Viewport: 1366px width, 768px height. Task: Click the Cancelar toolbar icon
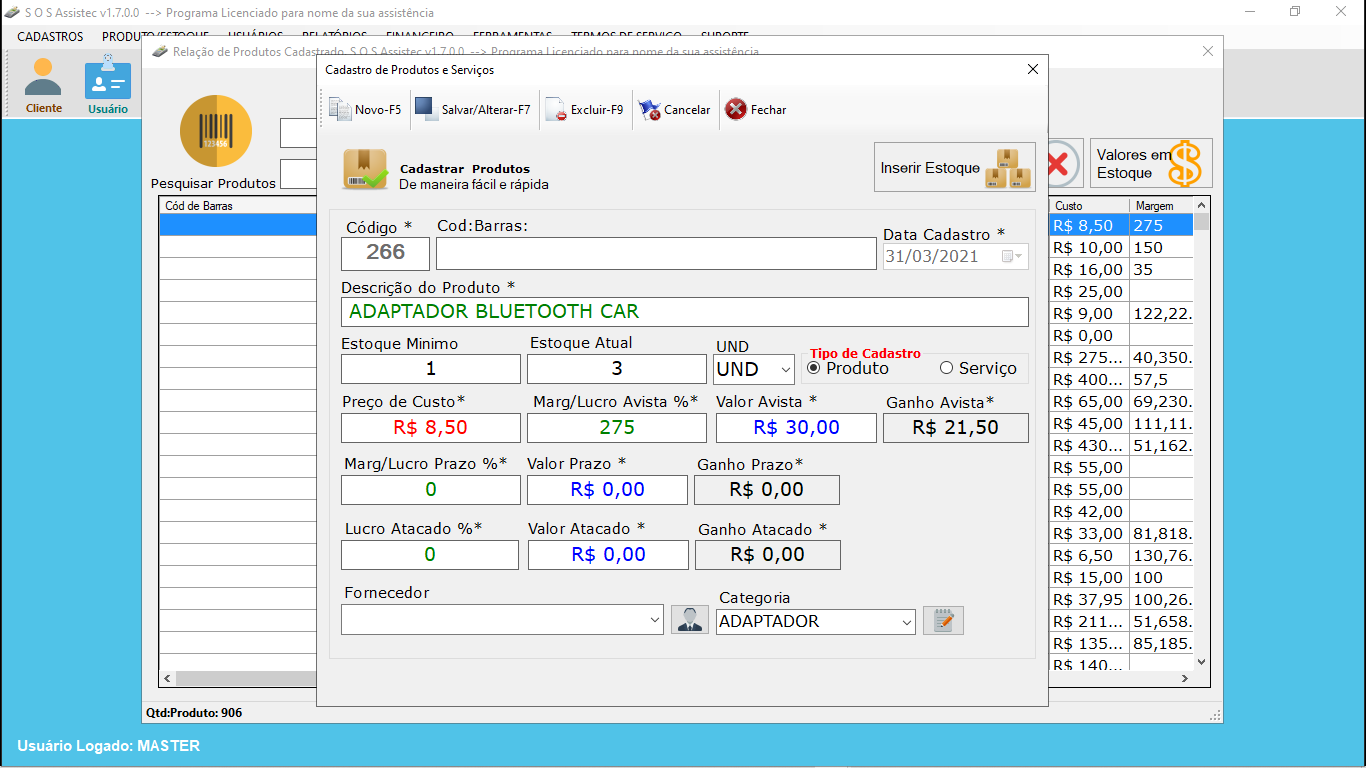click(x=650, y=110)
